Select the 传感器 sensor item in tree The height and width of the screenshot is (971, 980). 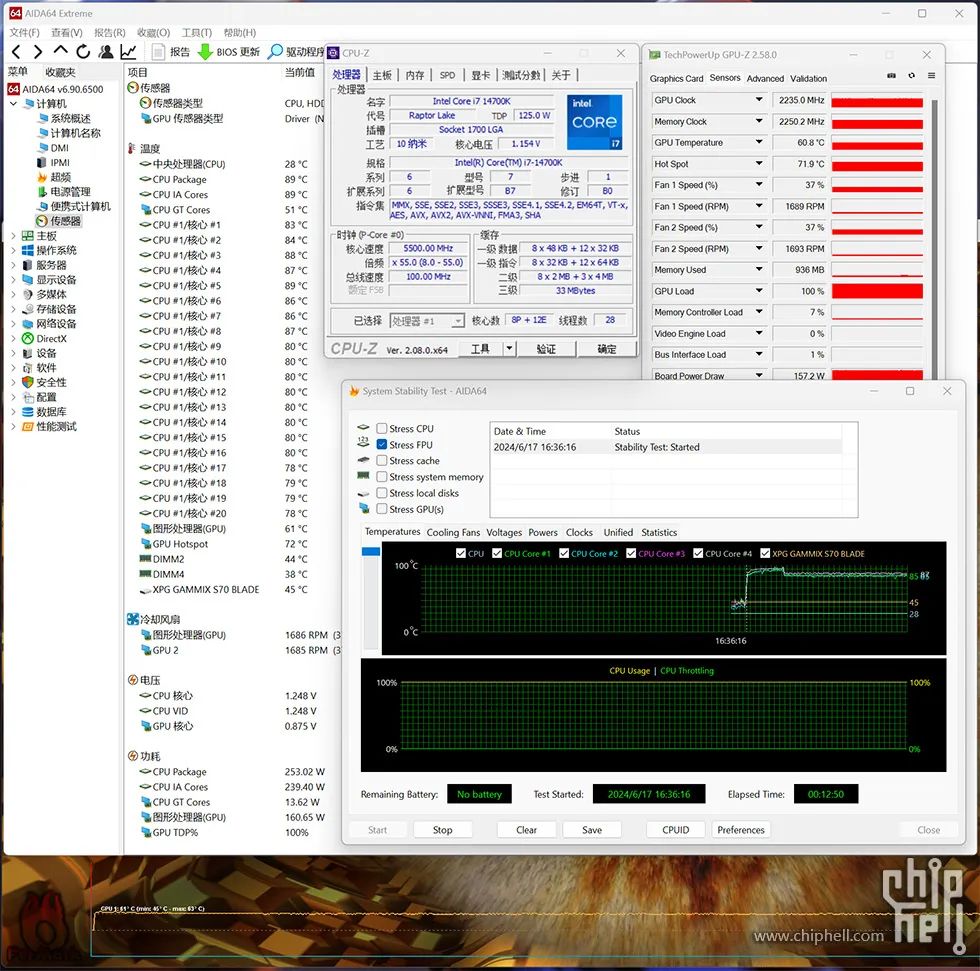[59, 221]
